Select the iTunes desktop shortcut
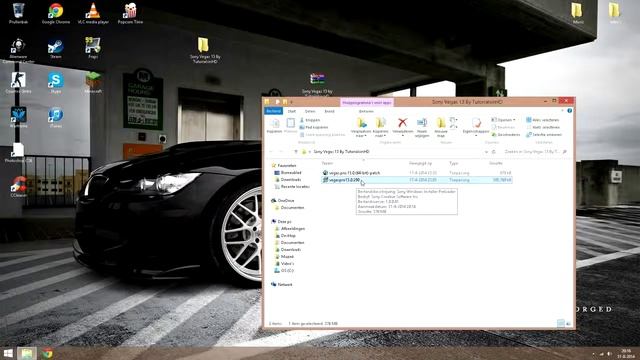Screen dimensions: 640x360 [x=56, y=118]
